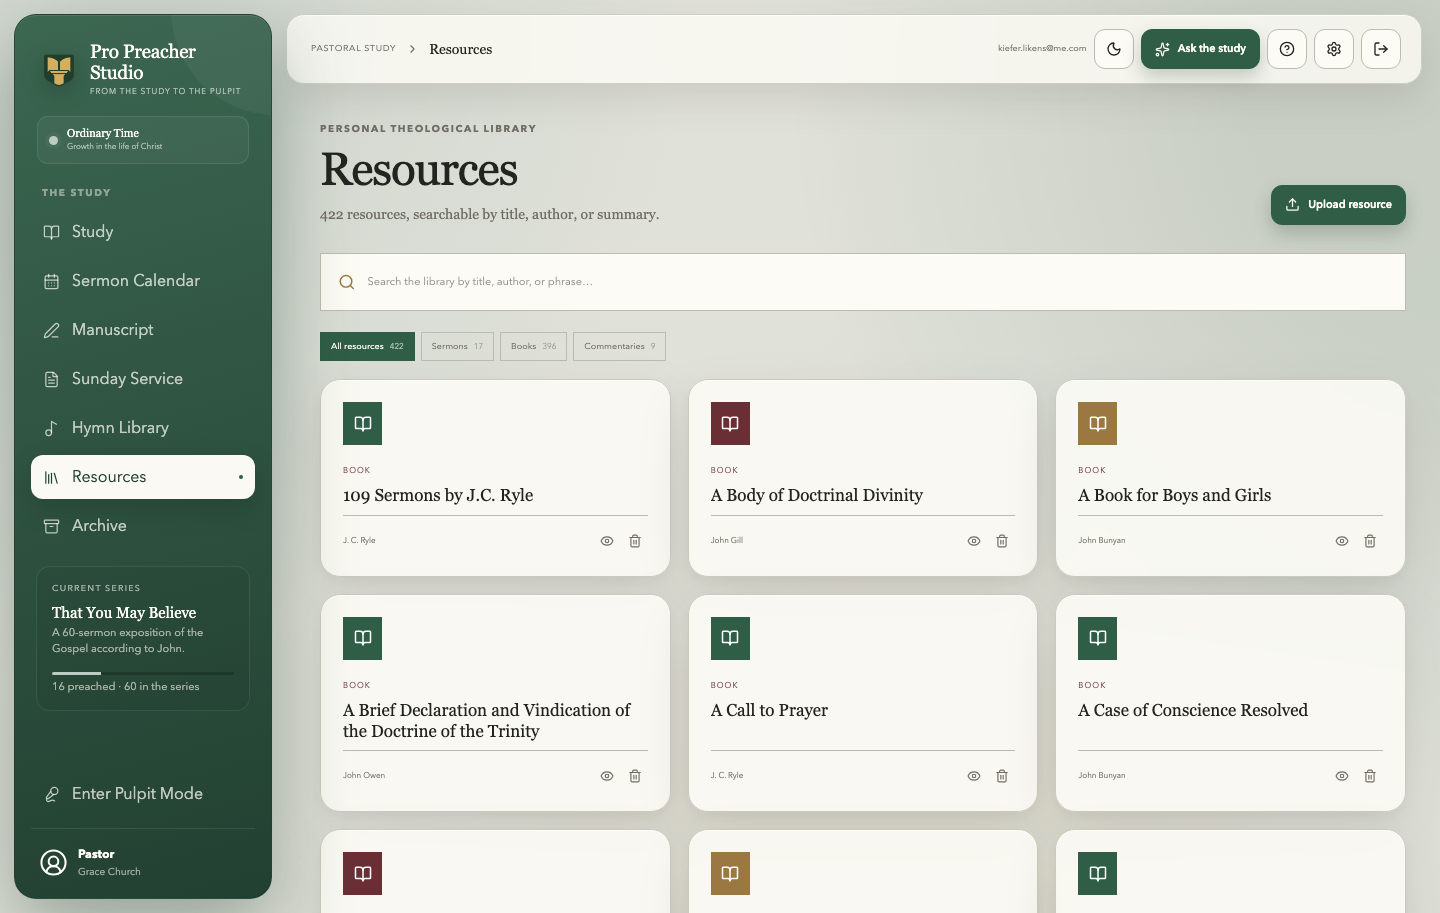View 109 Sermons by J.C. Ryle eye icon

coord(607,541)
